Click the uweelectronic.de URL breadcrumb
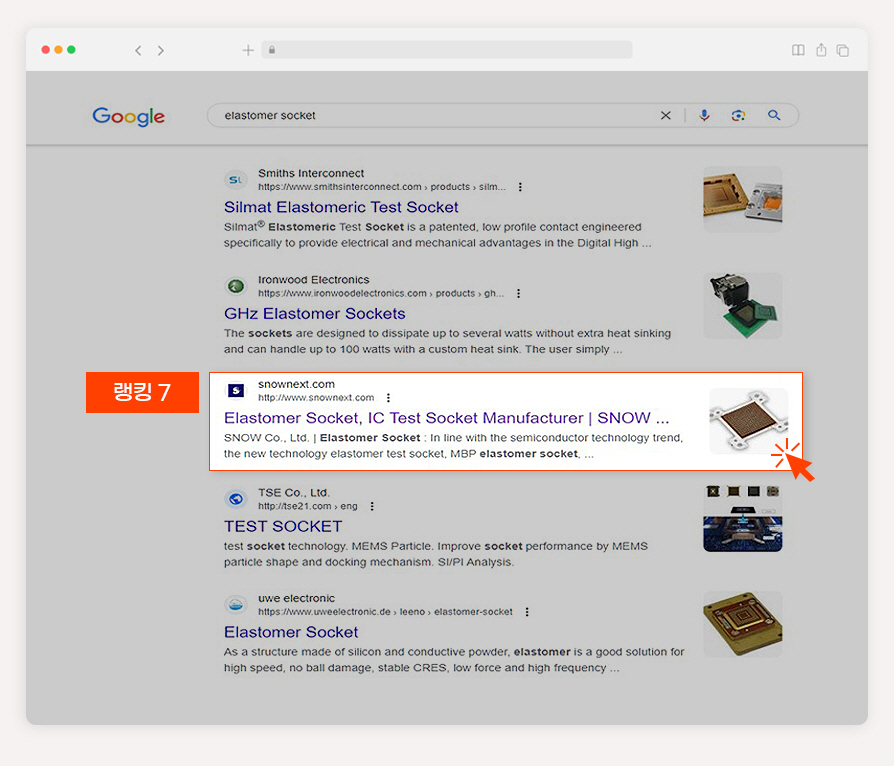This screenshot has height=766, width=894. [x=385, y=612]
